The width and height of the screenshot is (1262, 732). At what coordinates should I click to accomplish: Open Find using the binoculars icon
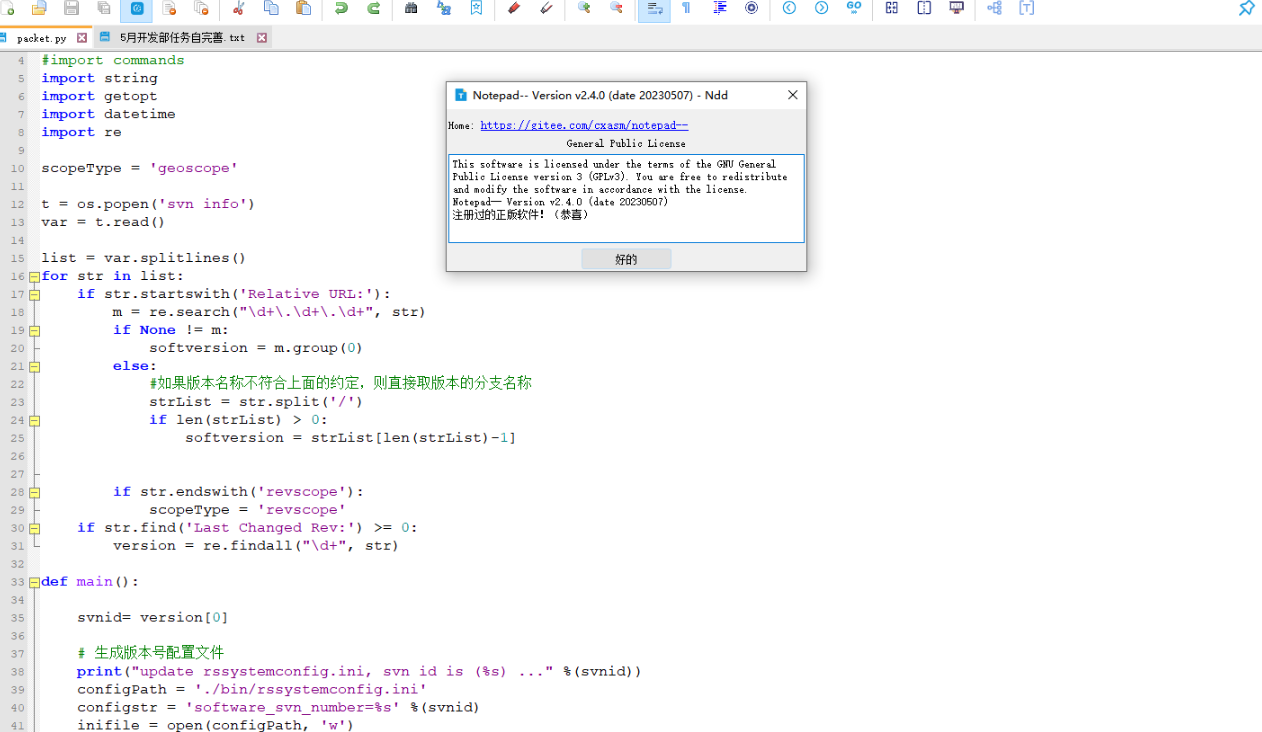click(x=411, y=9)
